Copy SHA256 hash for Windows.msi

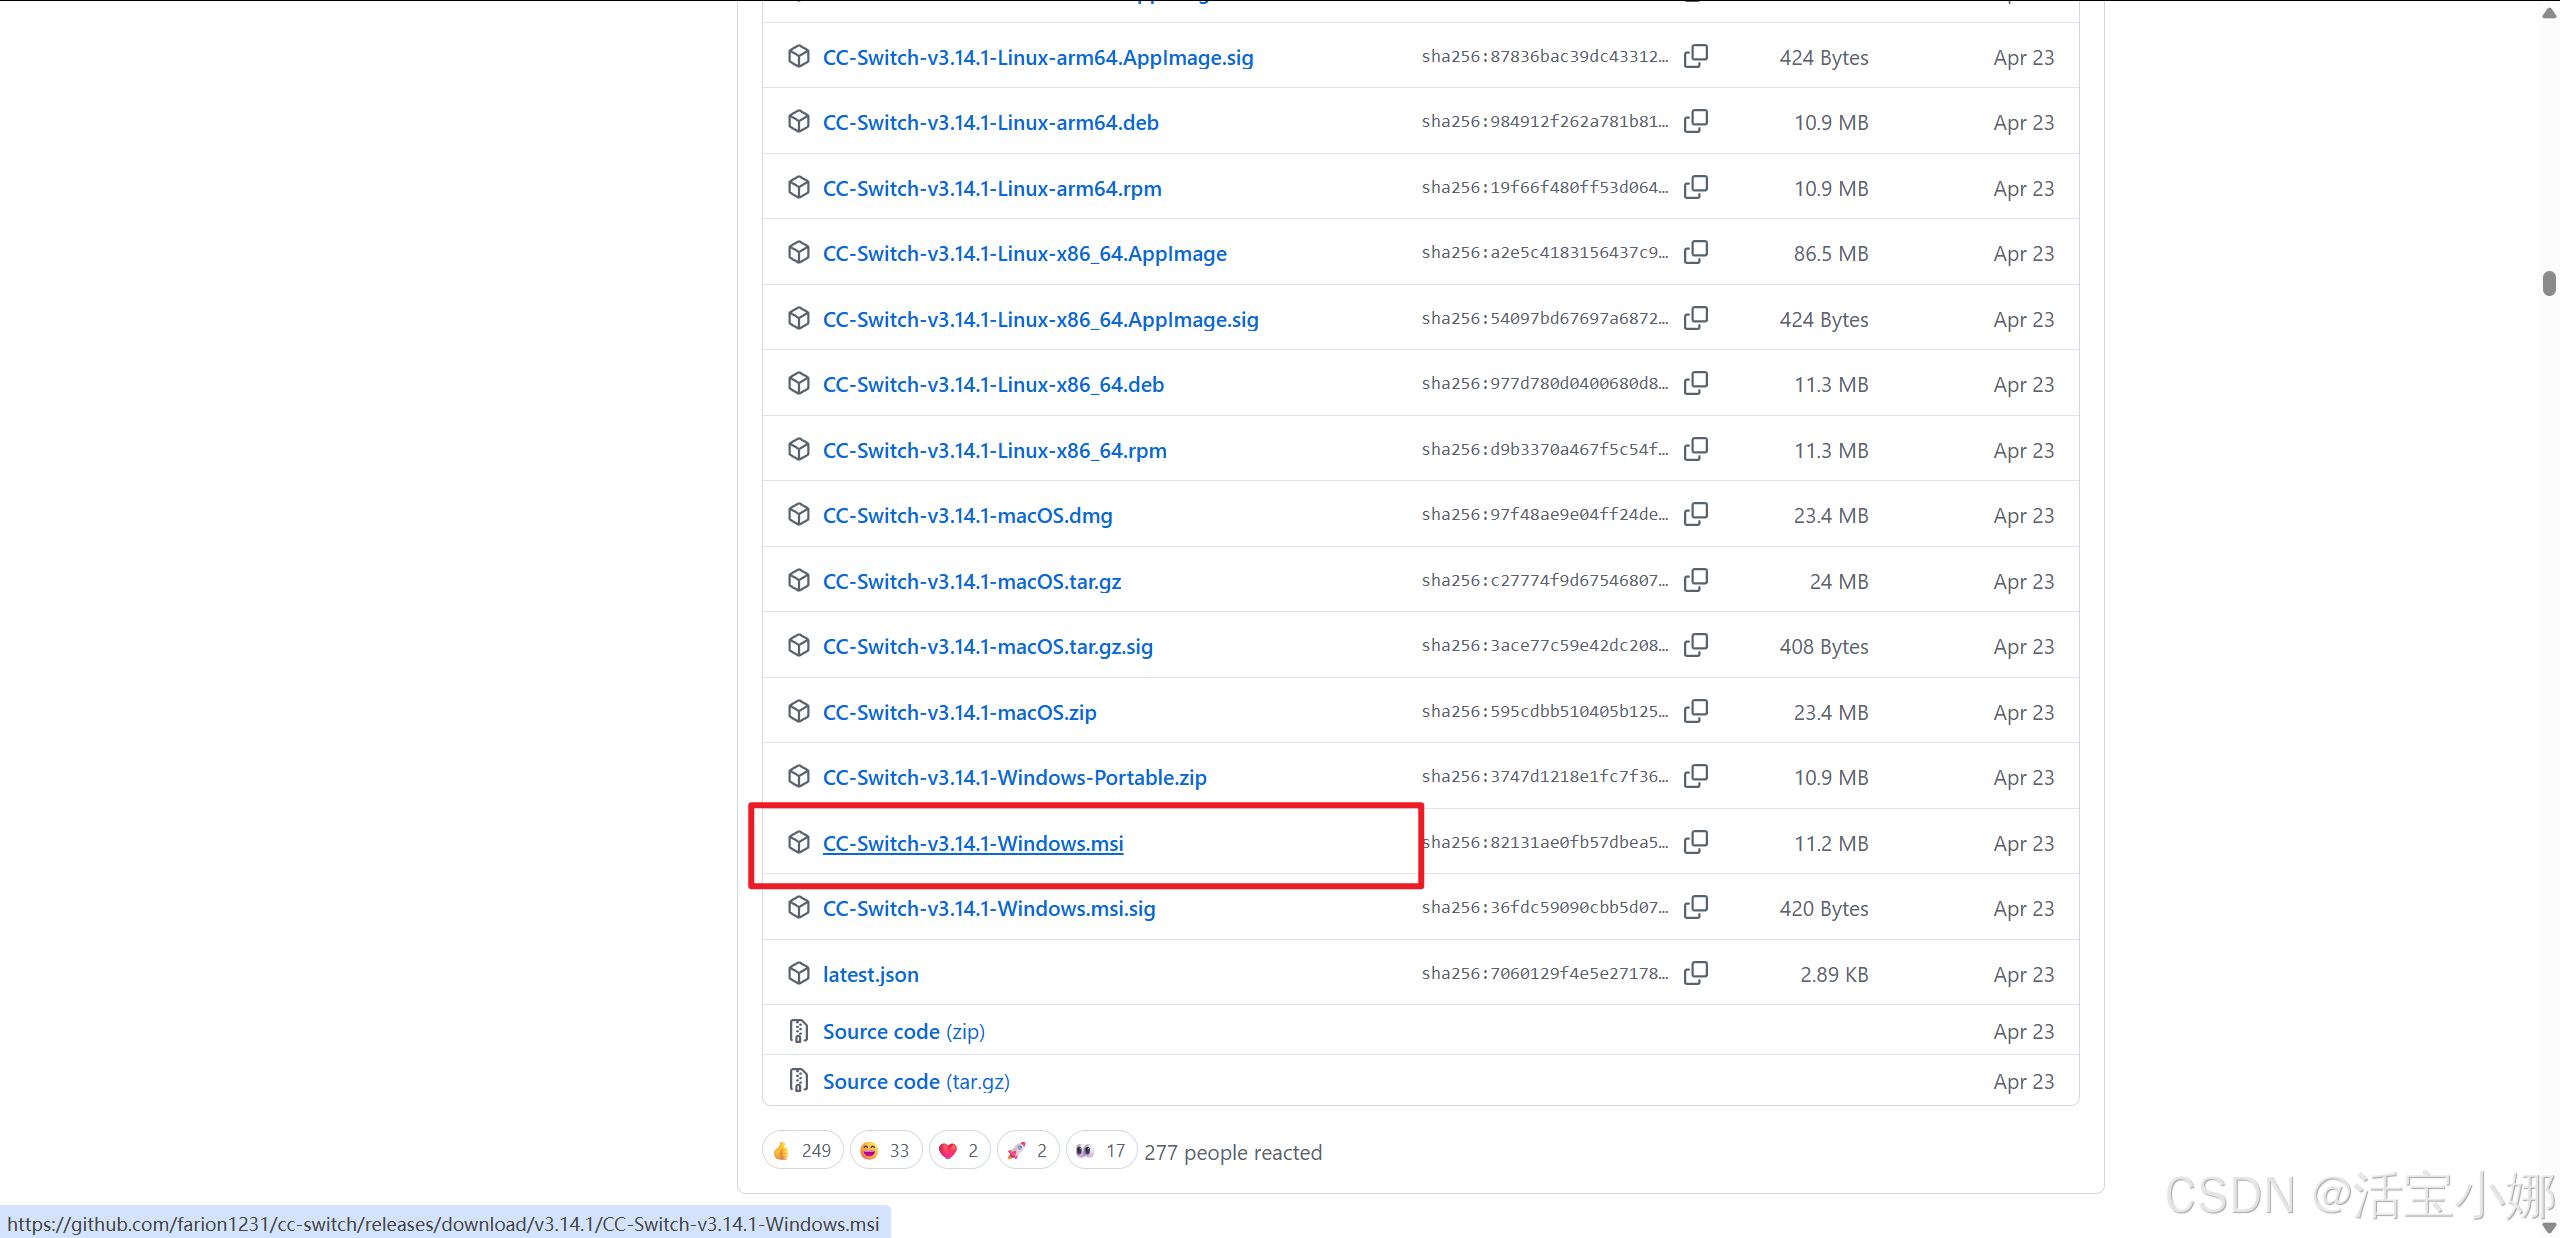pos(1696,842)
